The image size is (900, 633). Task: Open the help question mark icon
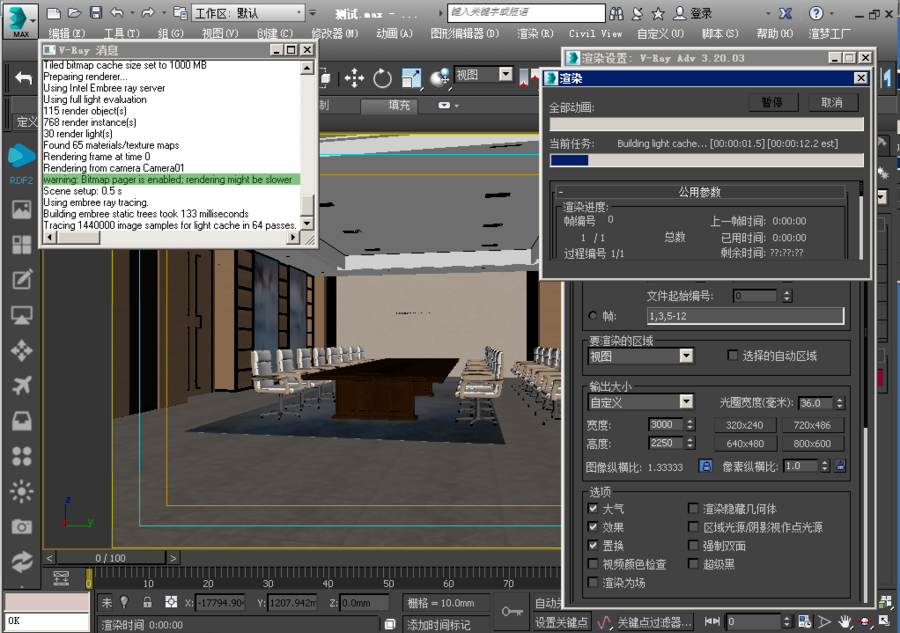[816, 13]
